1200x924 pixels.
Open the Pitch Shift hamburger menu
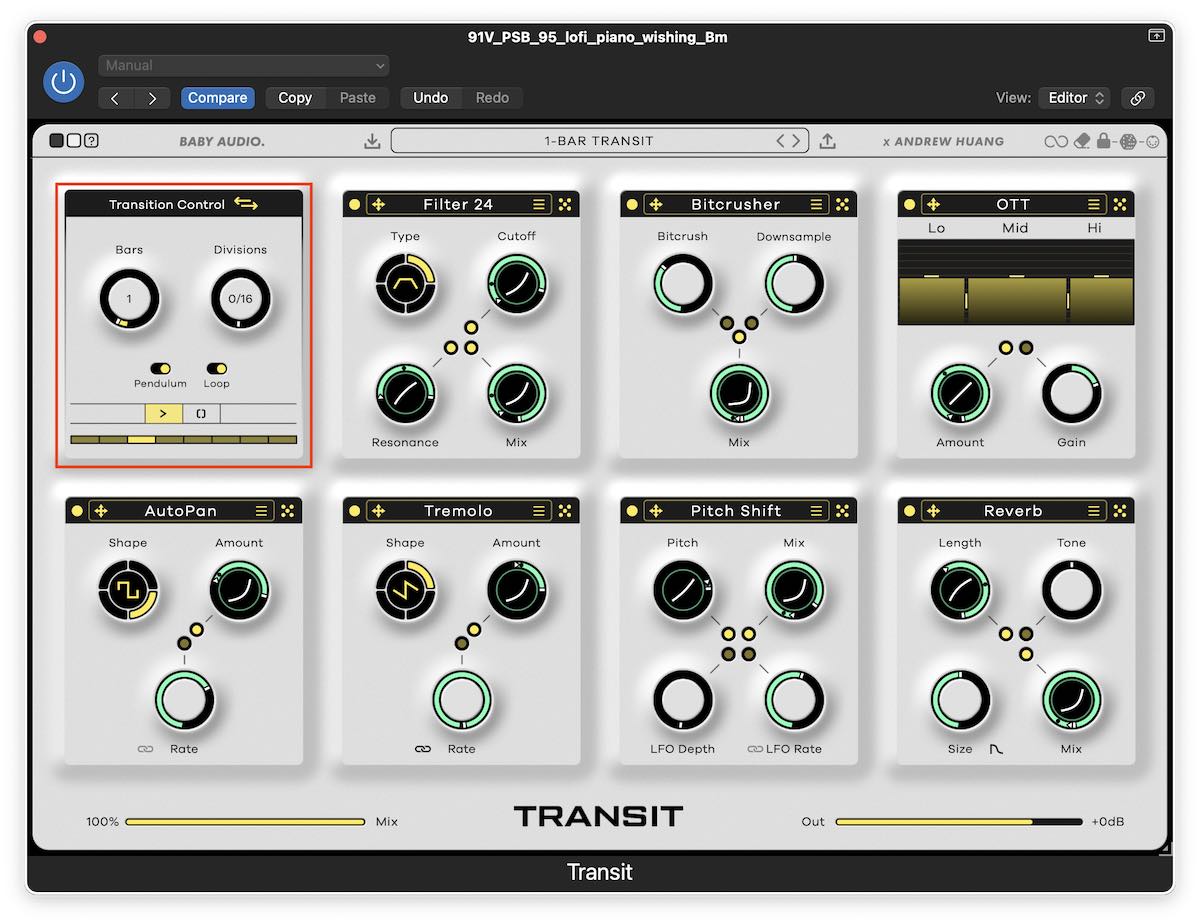817,511
